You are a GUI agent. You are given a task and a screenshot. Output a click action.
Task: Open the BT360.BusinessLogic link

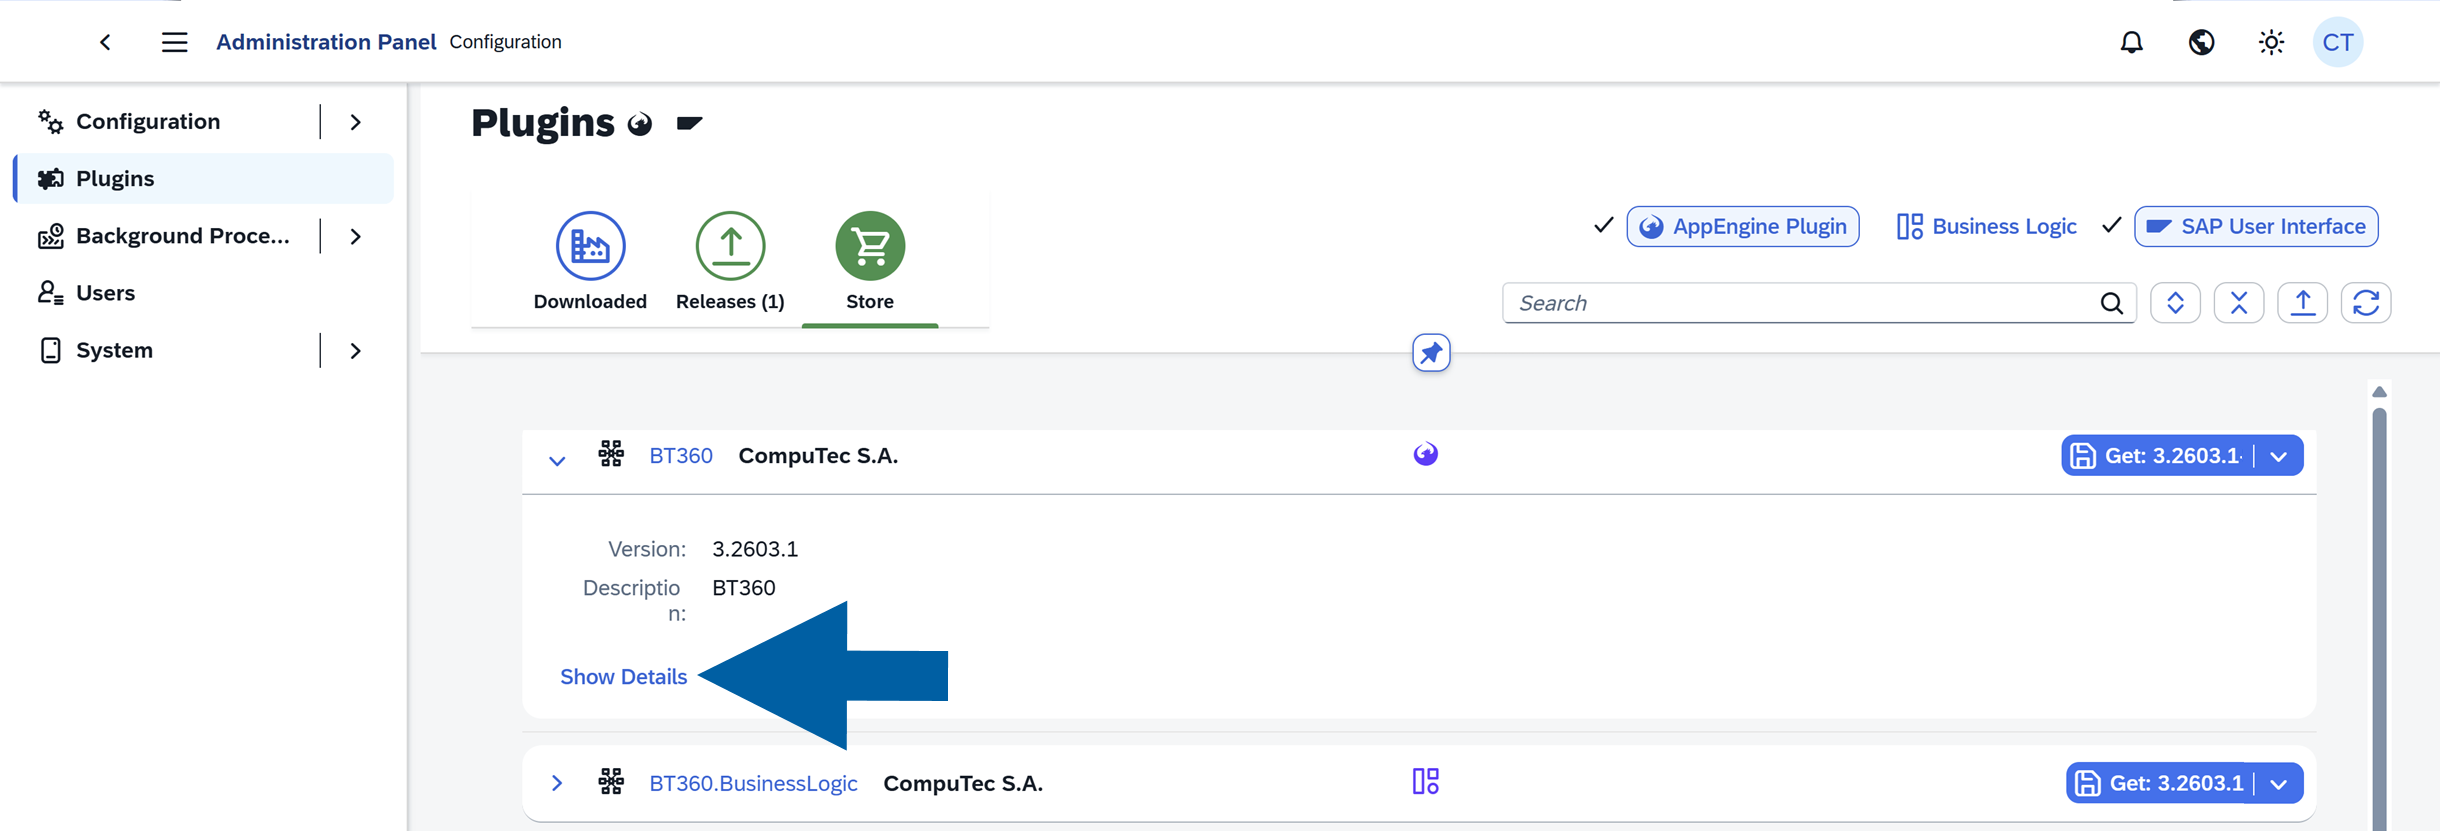tap(753, 784)
